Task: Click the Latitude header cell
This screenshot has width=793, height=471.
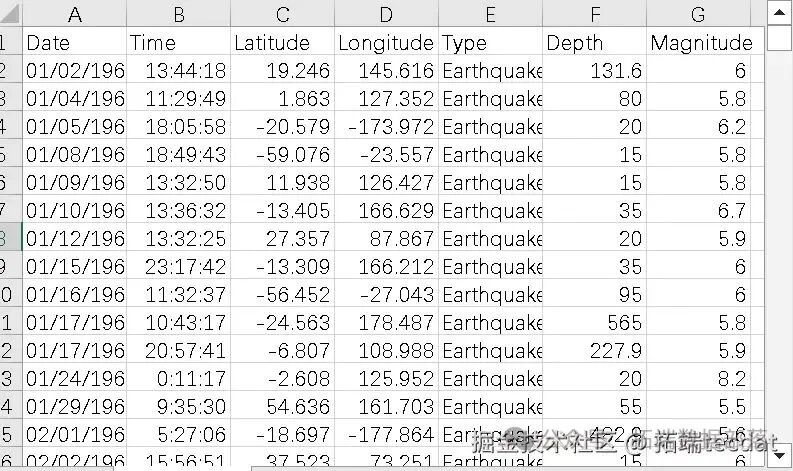Action: pyautogui.click(x=282, y=42)
